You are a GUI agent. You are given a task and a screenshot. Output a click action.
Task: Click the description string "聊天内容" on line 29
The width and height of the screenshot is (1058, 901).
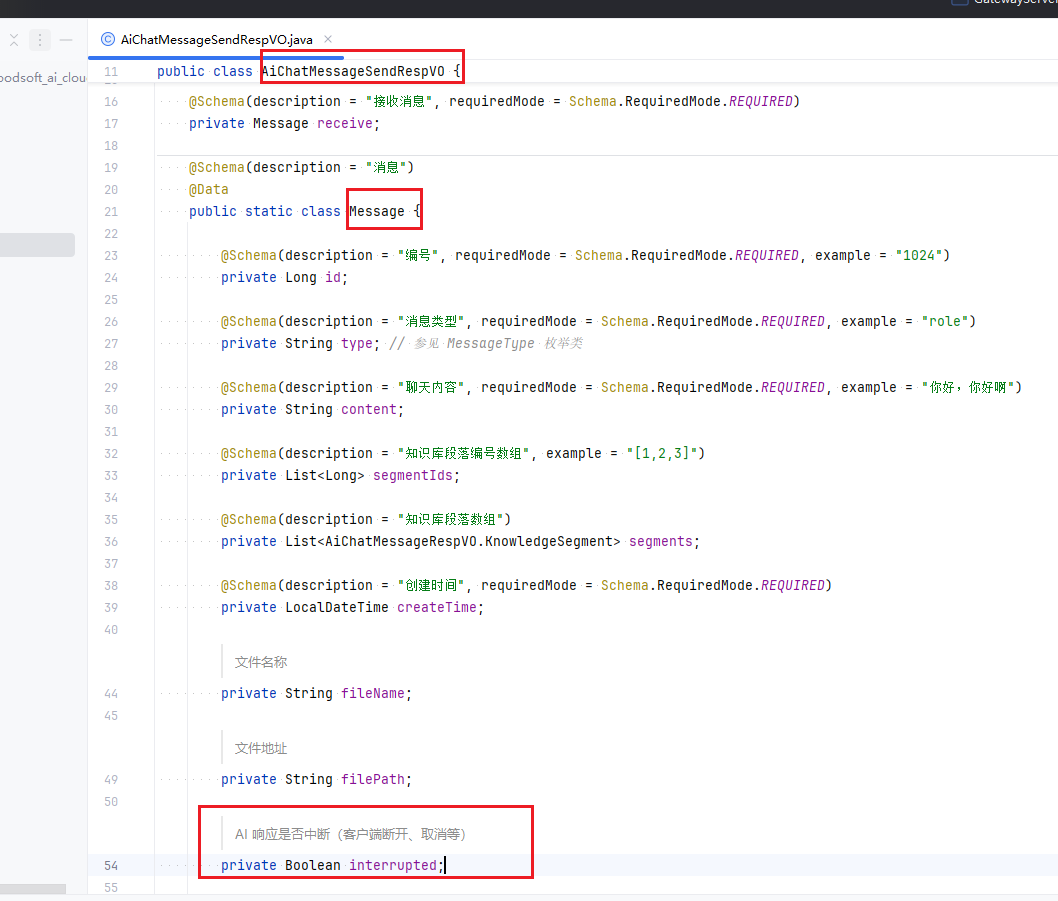pos(430,387)
